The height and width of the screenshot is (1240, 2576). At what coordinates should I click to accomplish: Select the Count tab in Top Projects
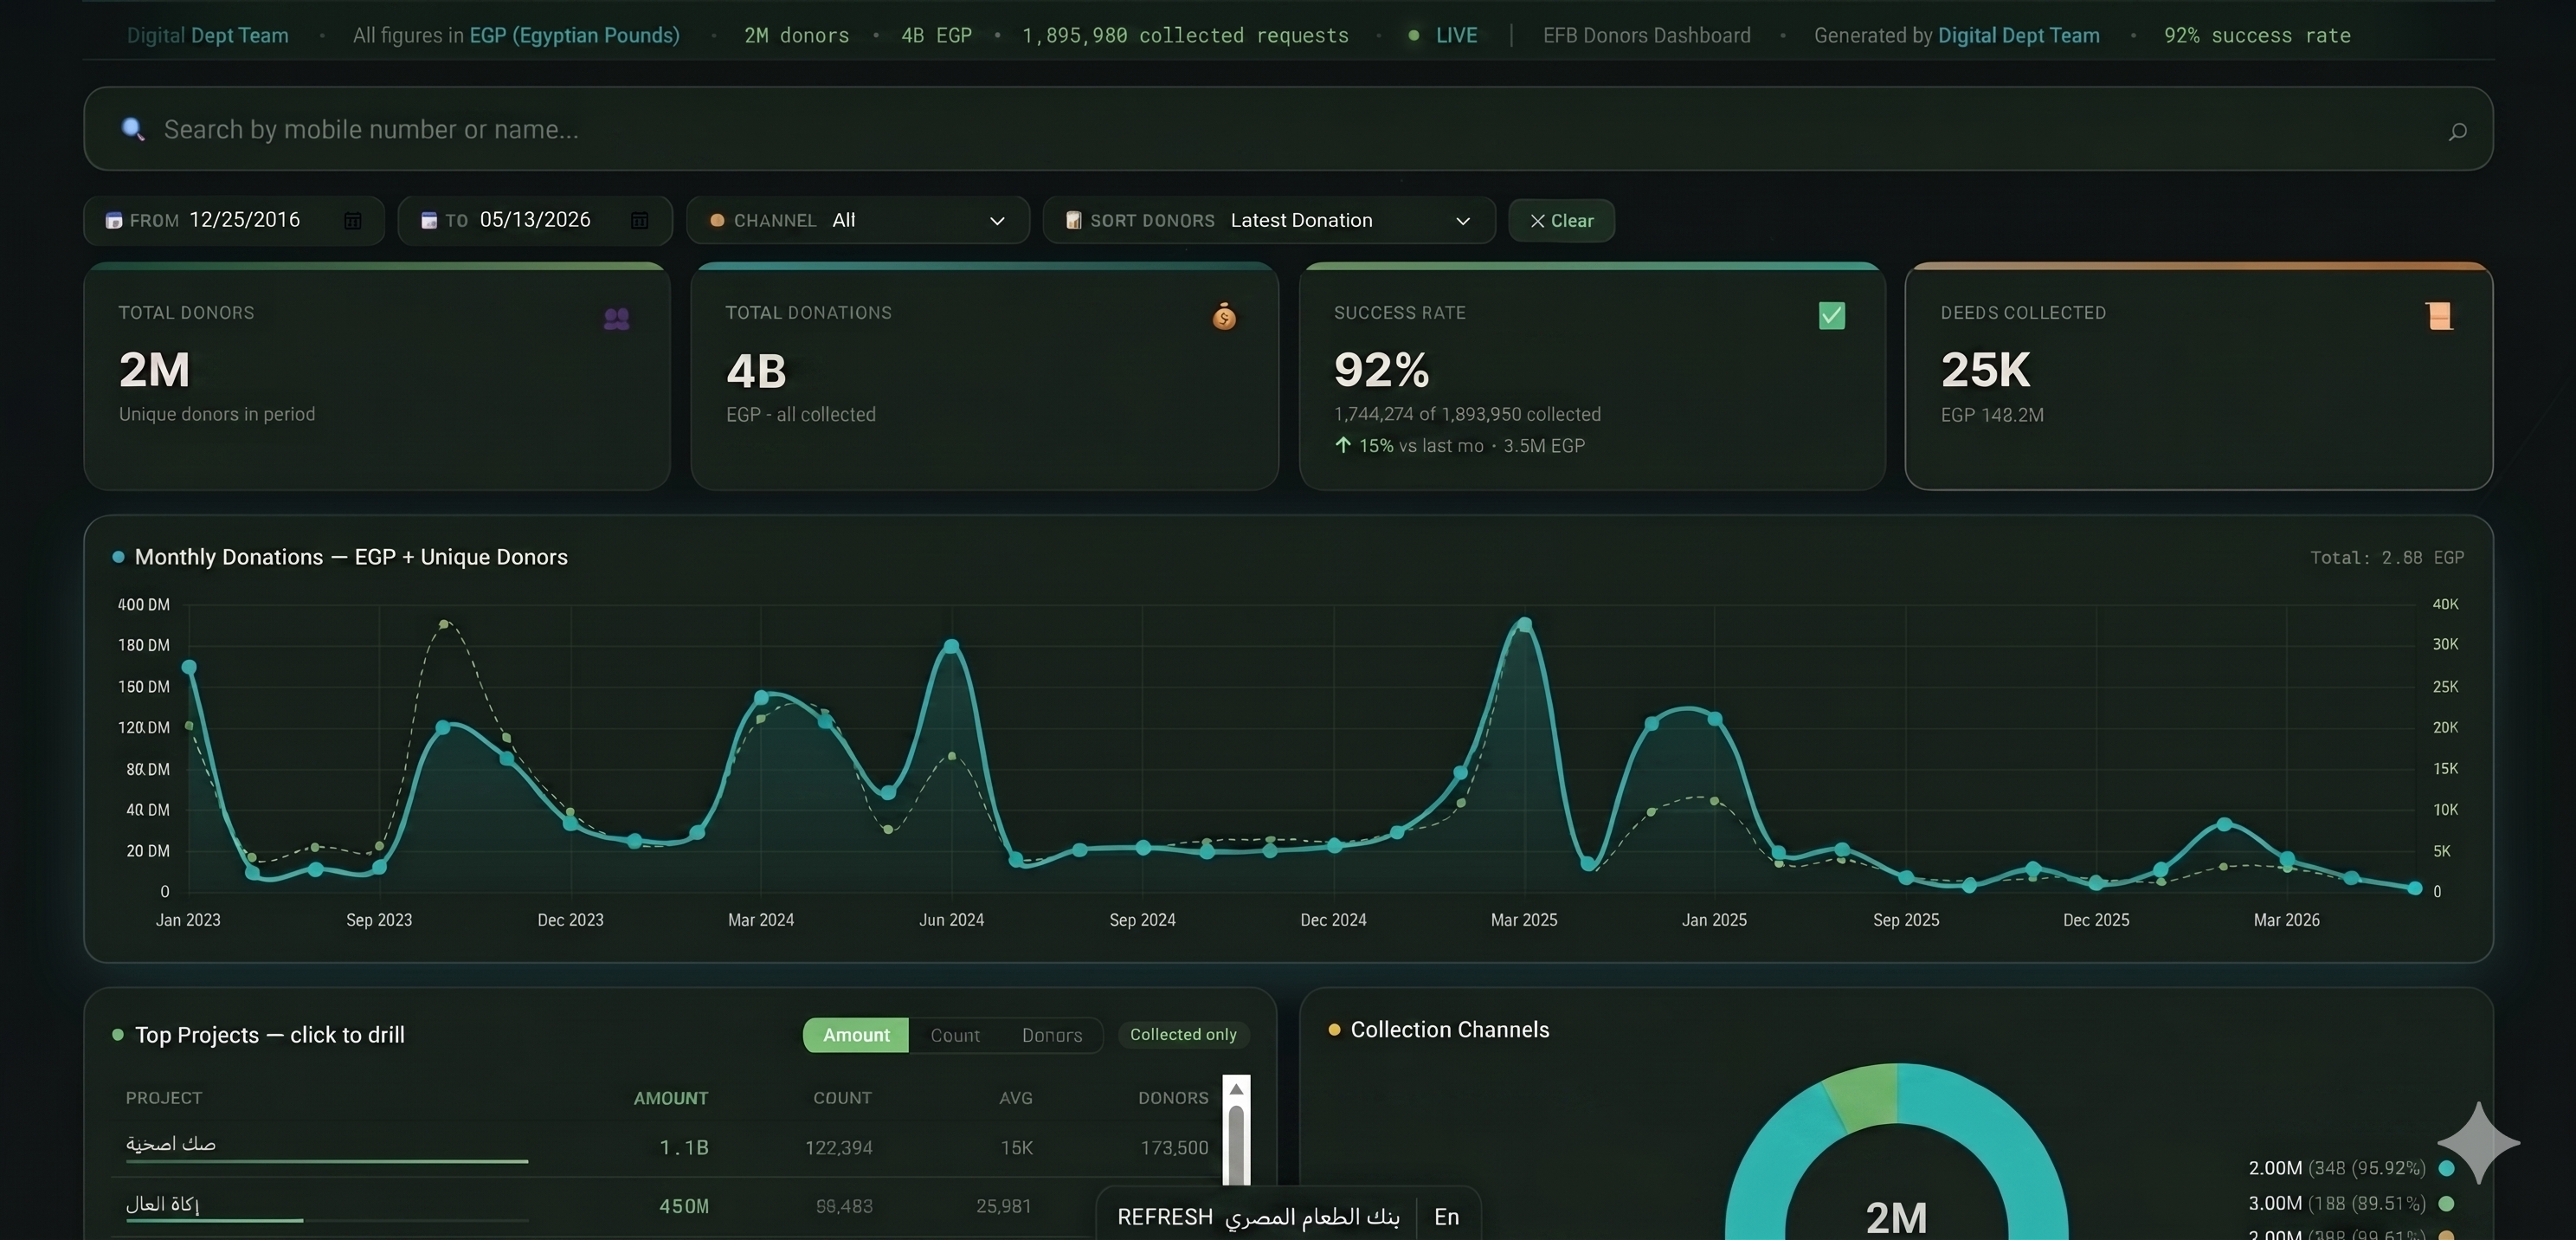tap(955, 1035)
